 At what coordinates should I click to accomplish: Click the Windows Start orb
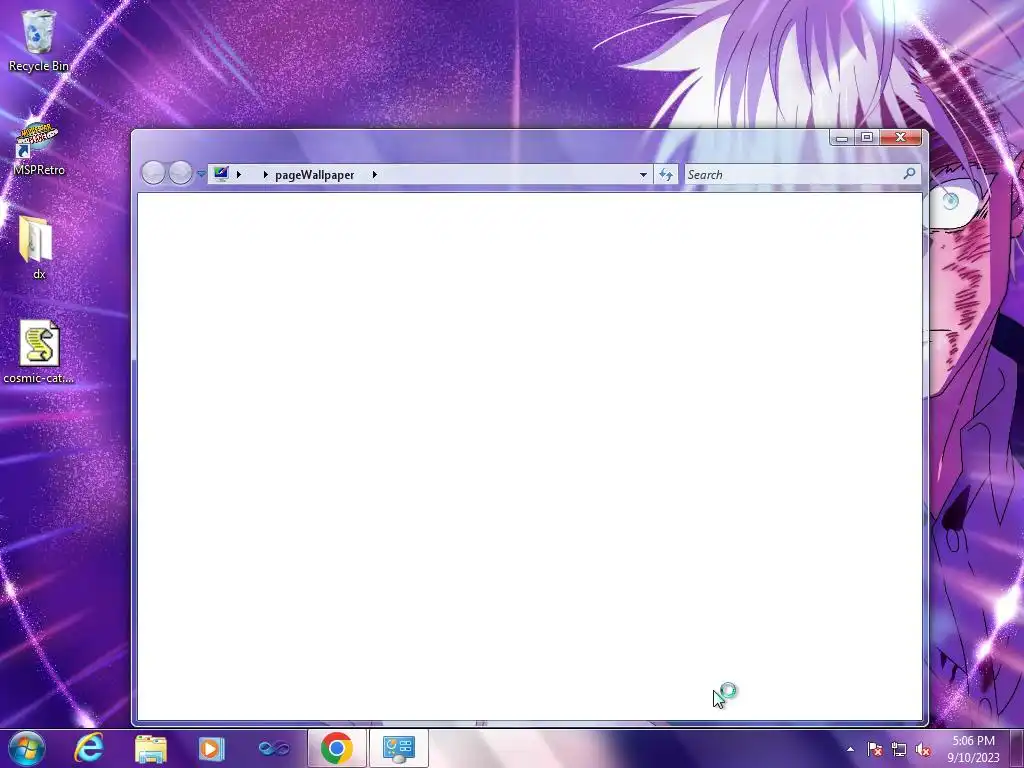click(x=27, y=748)
